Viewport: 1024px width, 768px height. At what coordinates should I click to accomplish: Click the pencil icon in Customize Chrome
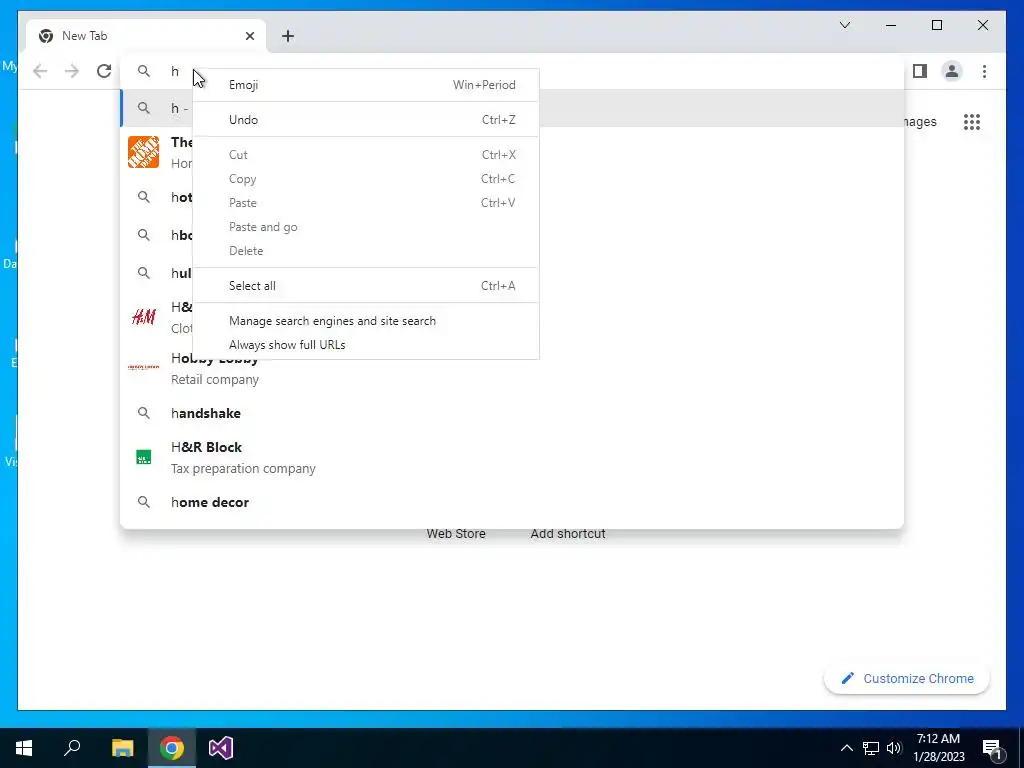coord(847,678)
